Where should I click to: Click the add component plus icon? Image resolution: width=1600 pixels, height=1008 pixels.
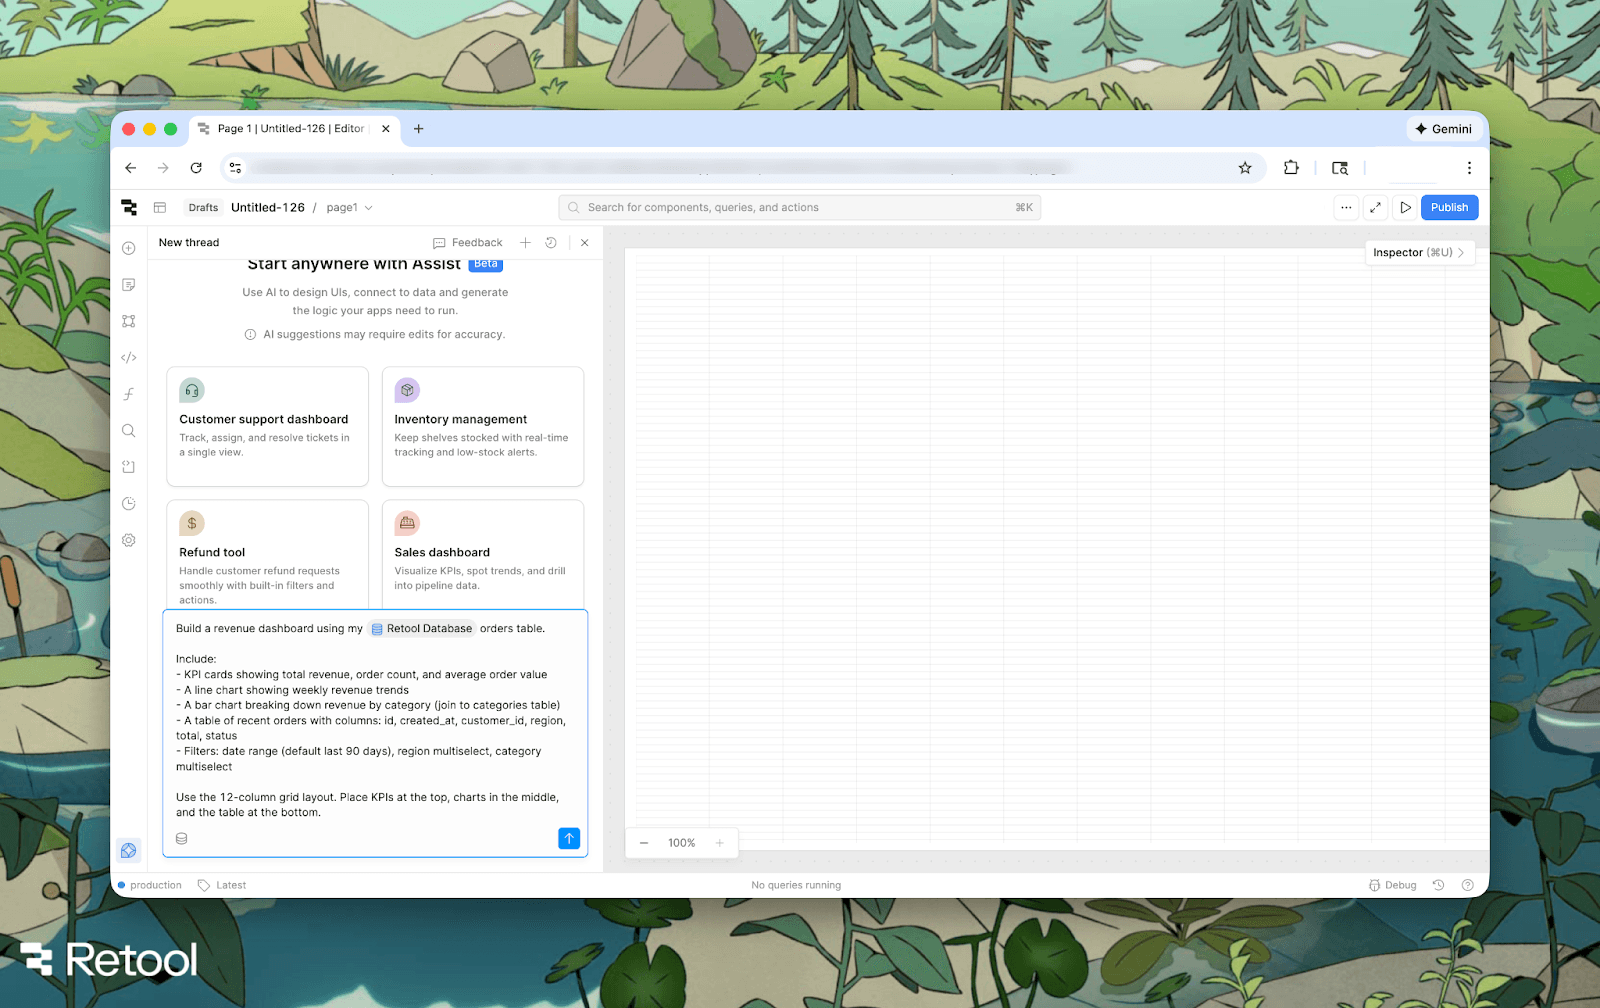(x=128, y=248)
